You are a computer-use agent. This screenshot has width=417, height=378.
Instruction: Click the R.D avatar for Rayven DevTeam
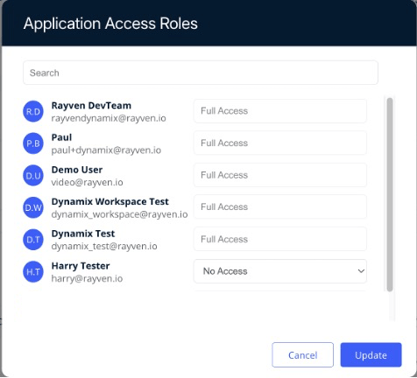coord(33,111)
